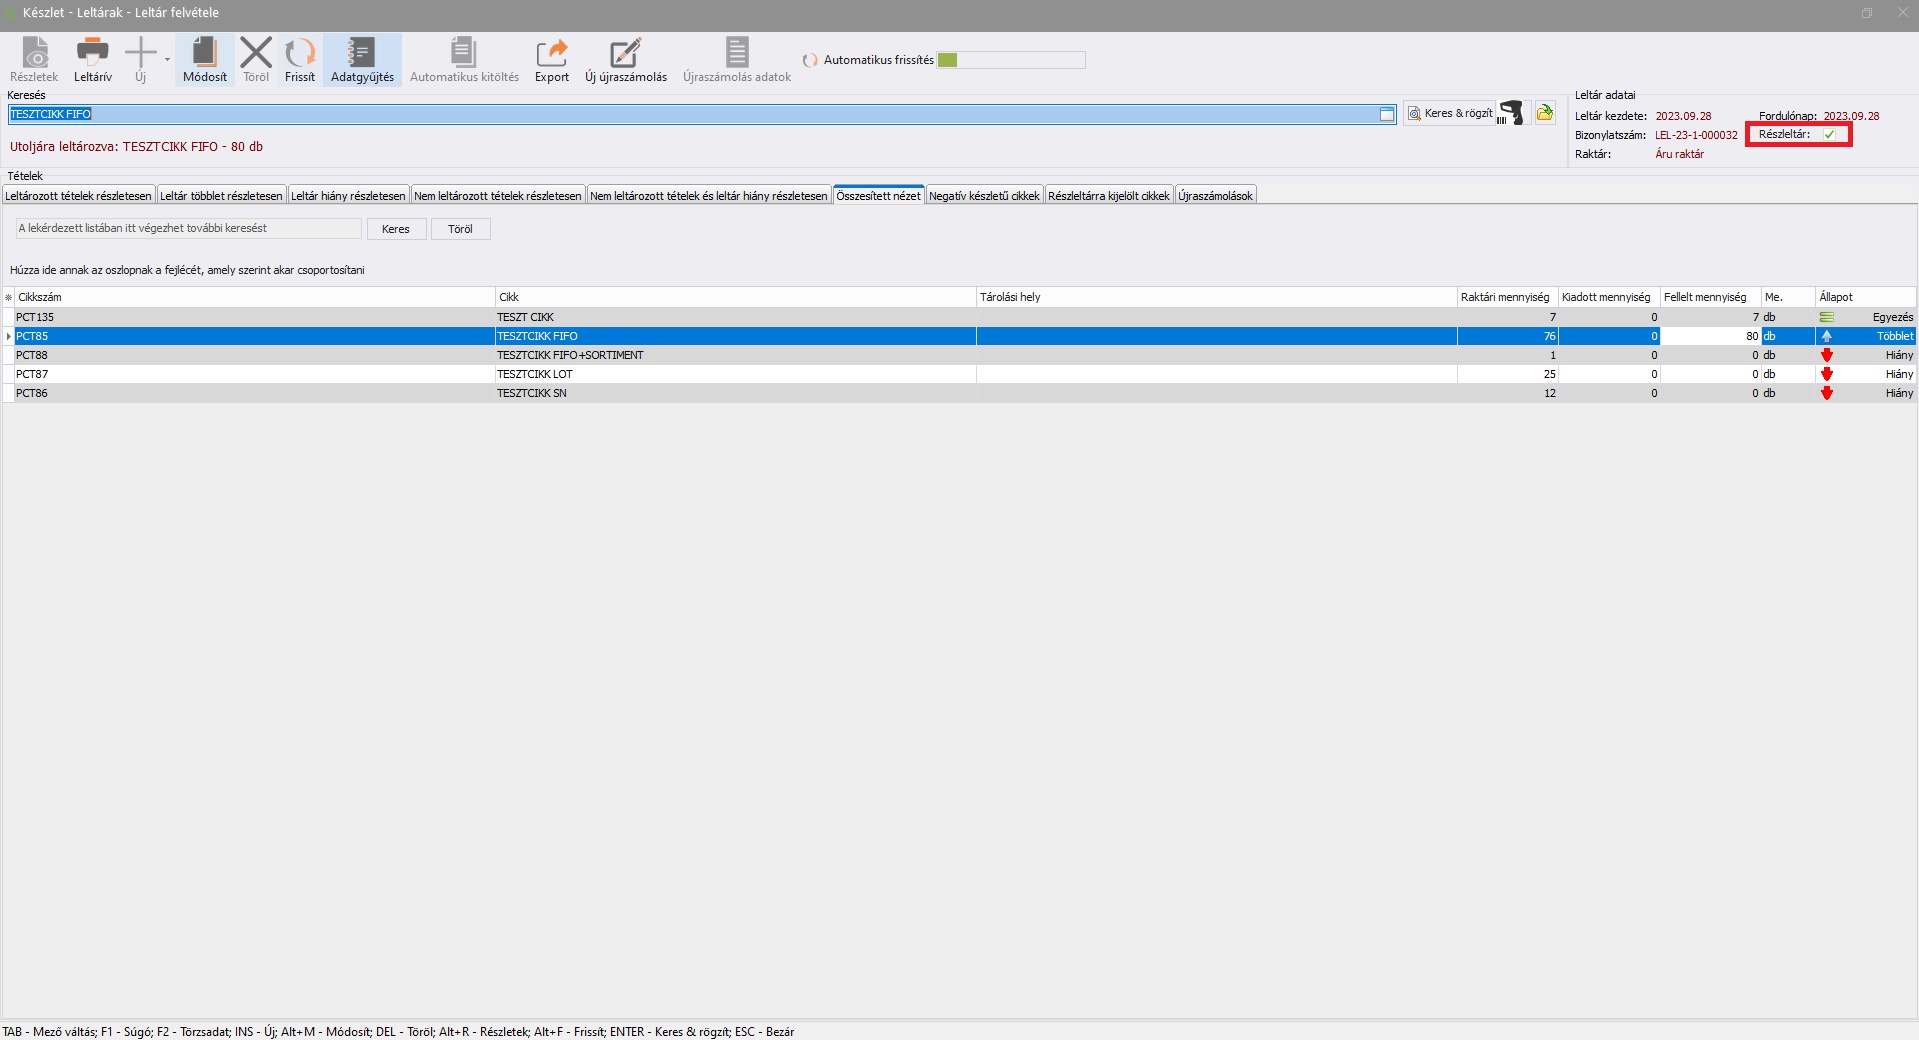Viewport: 1919px width, 1040px height.
Task: Click the Módosít toolbar icon
Action: click(204, 52)
